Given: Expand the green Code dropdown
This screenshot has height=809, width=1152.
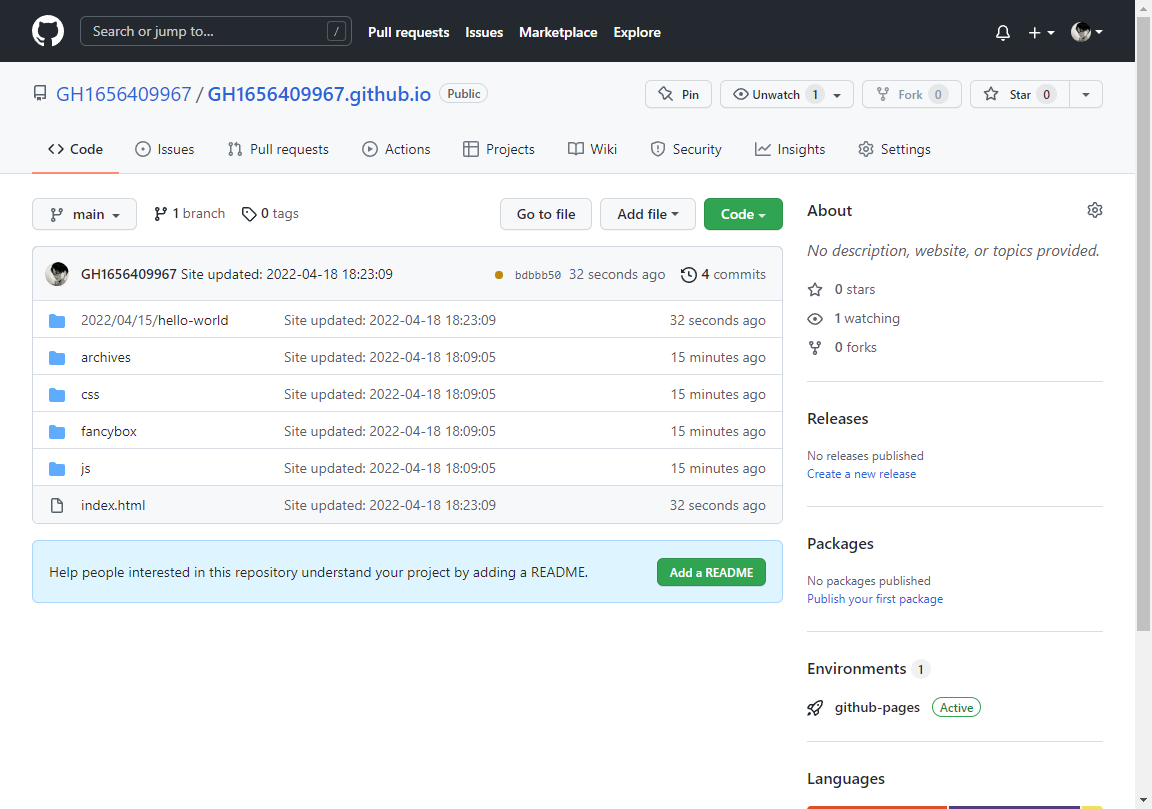Looking at the screenshot, I should point(743,214).
